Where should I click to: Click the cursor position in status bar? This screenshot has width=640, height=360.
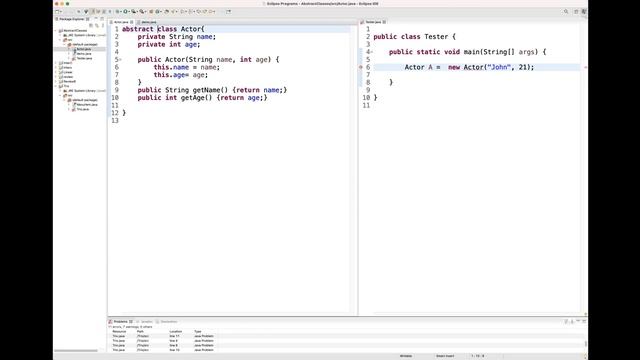(x=478, y=356)
